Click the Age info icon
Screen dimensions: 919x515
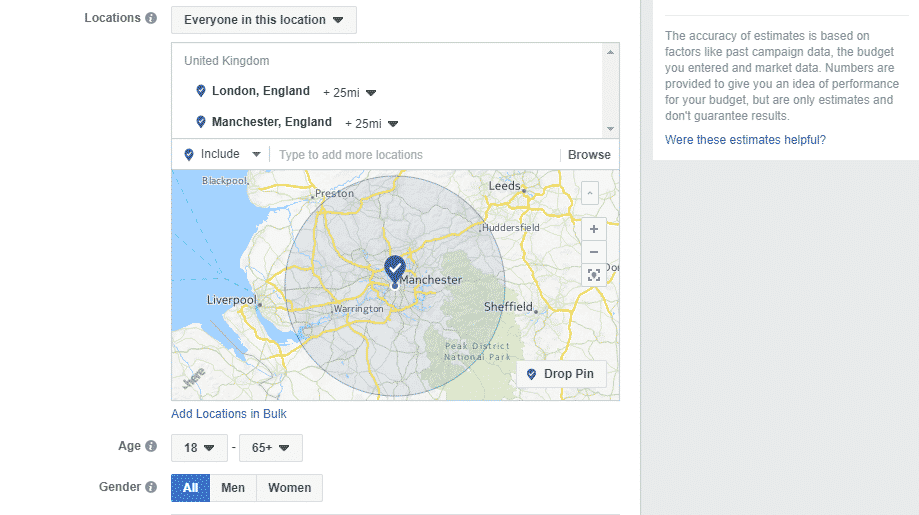pos(151,447)
